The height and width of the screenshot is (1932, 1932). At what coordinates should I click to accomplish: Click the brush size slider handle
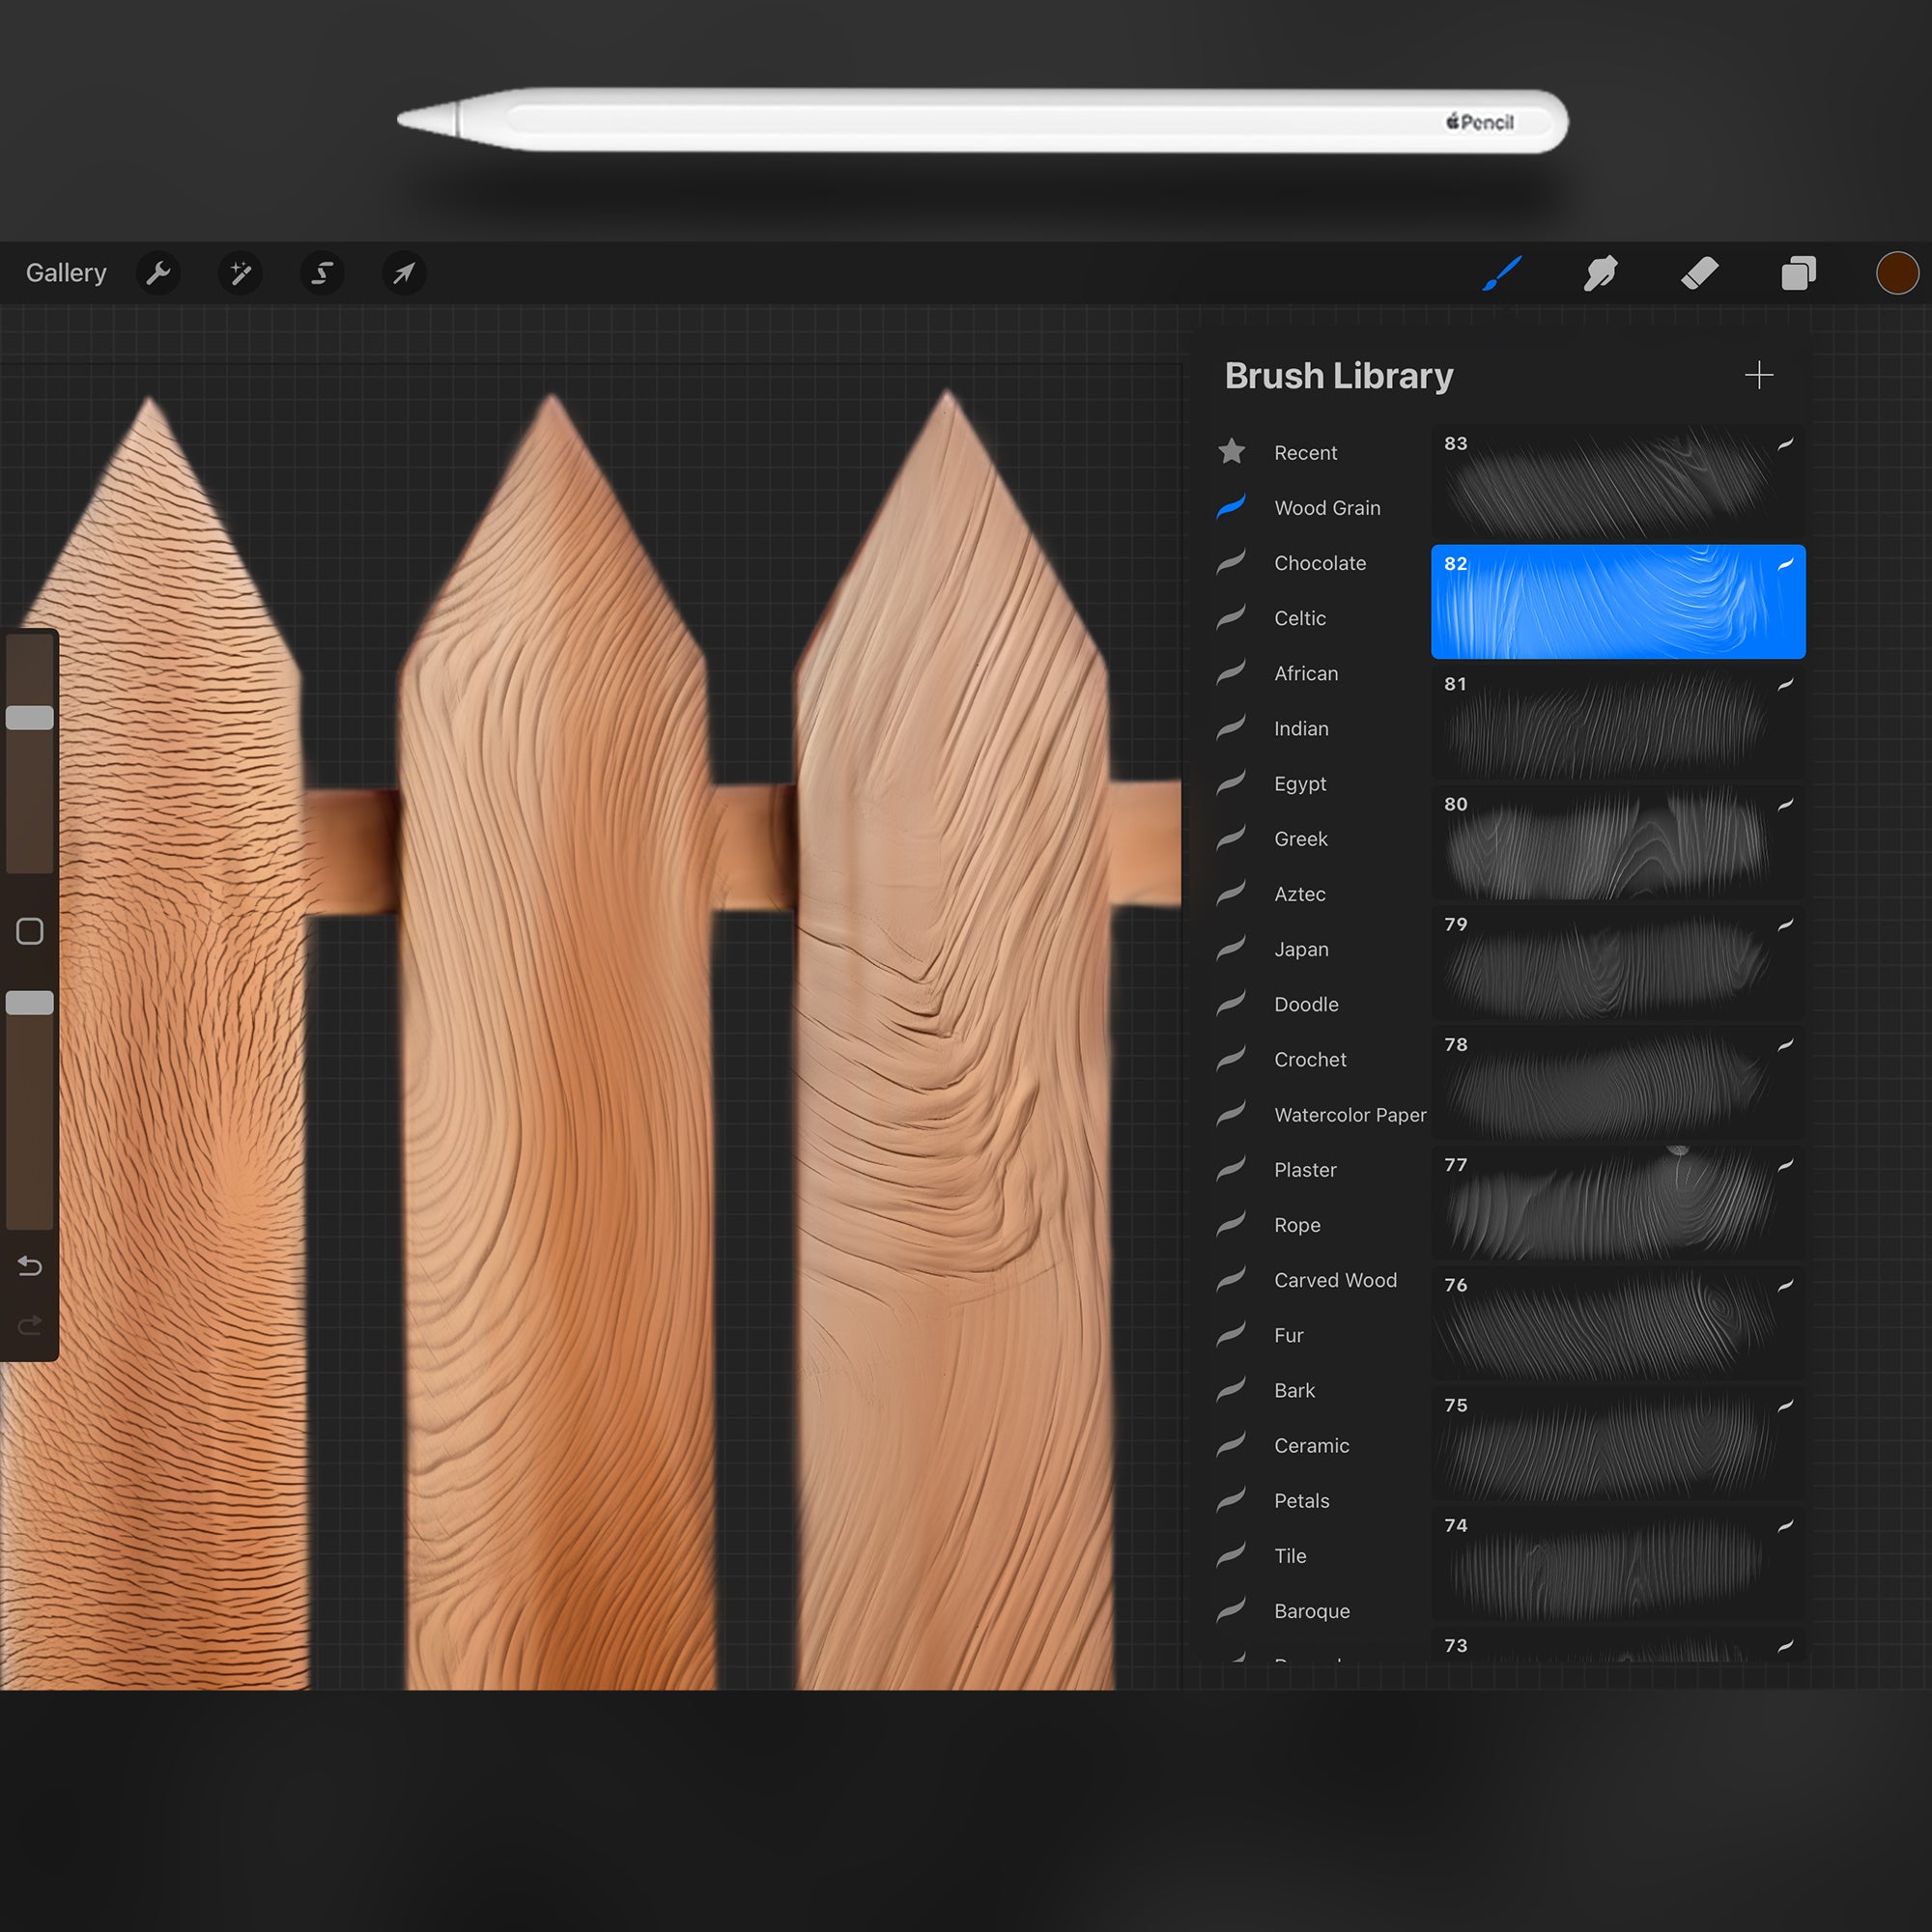[x=30, y=717]
